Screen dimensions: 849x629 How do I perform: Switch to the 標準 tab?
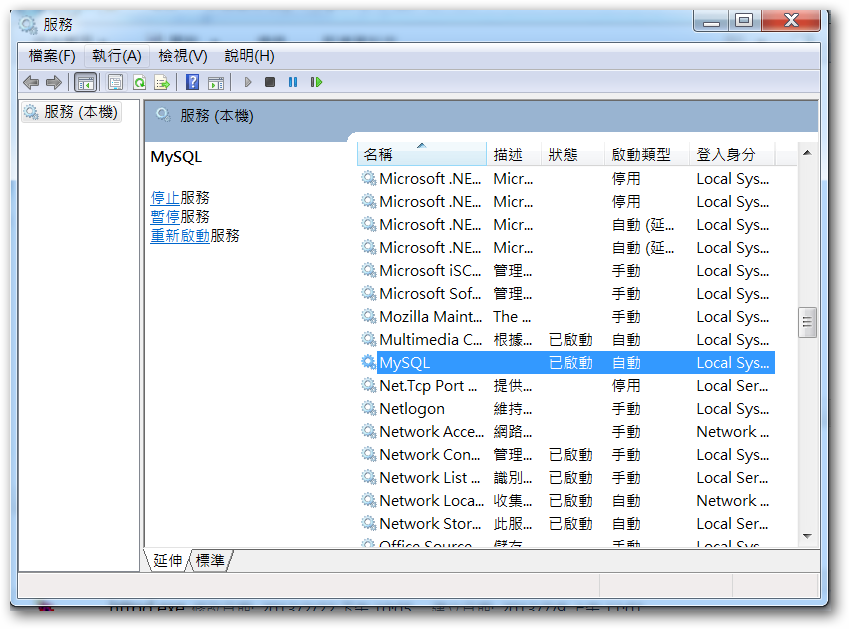coord(210,560)
